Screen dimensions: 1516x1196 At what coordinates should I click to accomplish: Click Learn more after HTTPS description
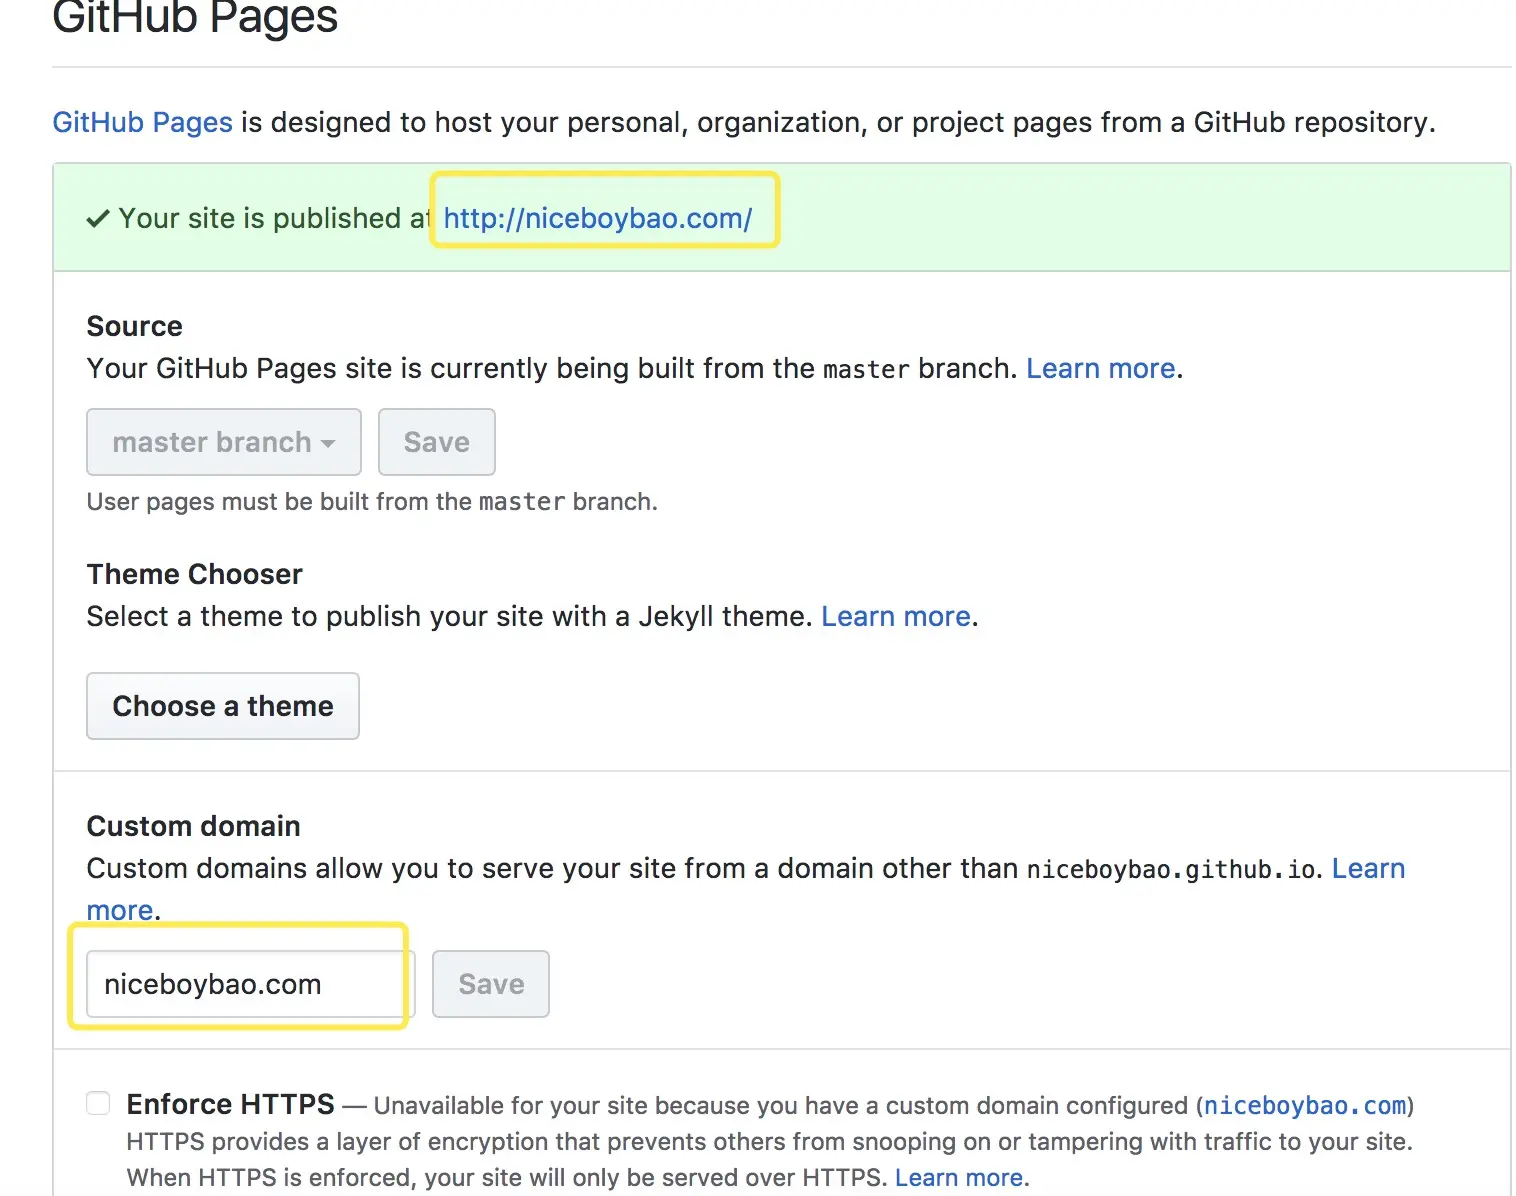(958, 1178)
